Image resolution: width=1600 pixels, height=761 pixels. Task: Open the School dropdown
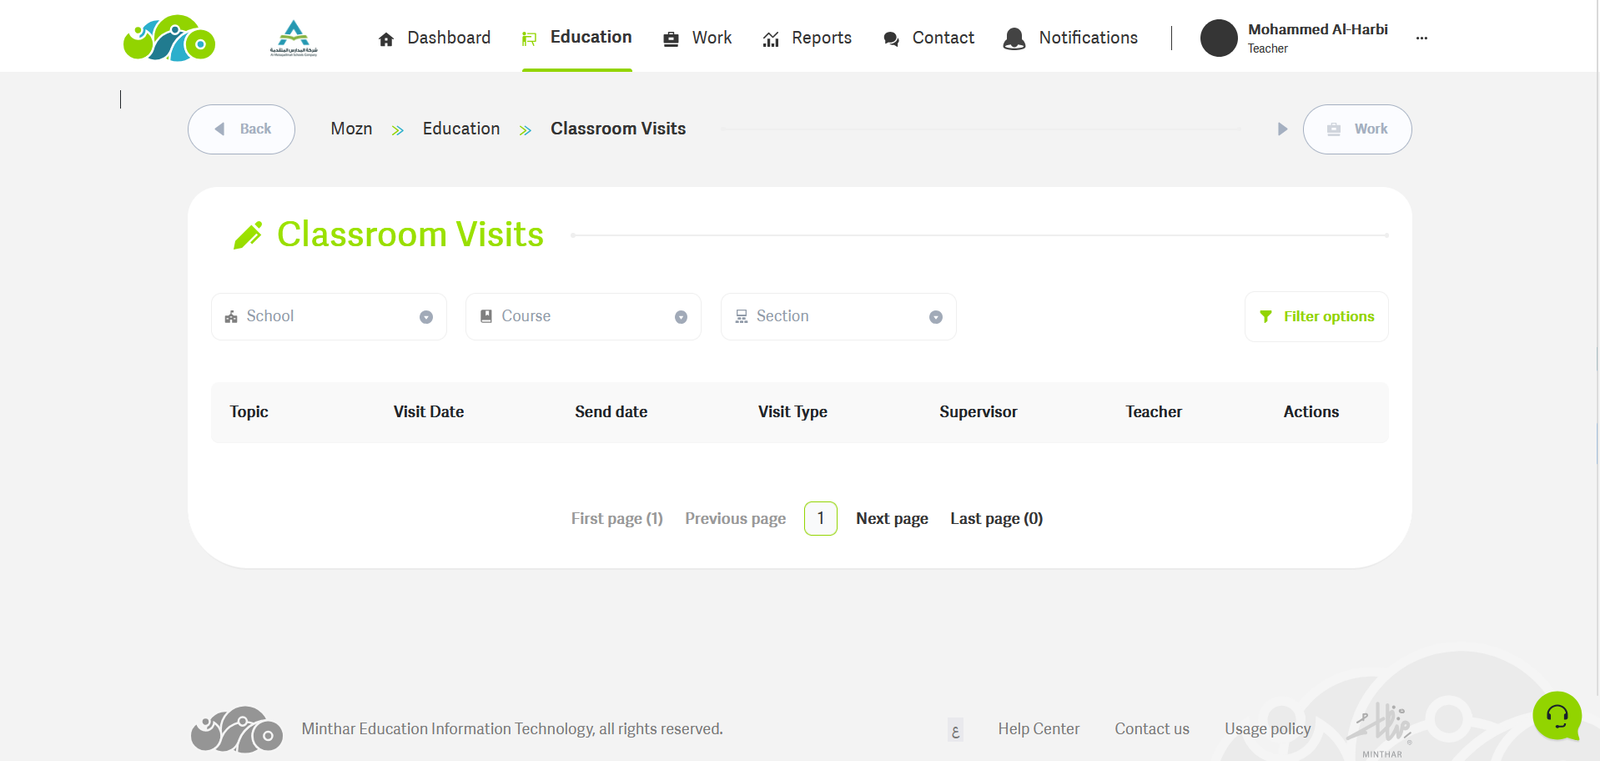(x=329, y=317)
